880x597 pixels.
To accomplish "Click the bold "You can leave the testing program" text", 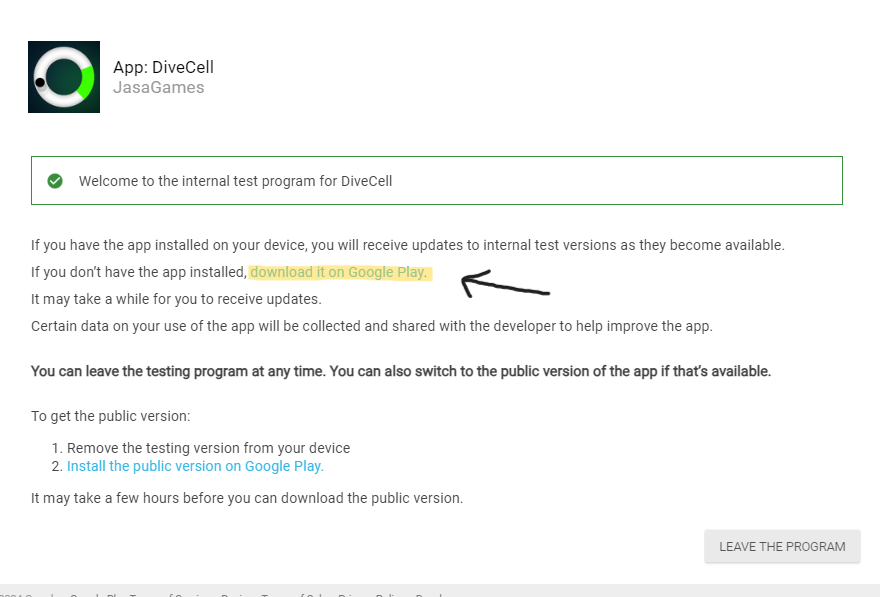I will point(400,371).
